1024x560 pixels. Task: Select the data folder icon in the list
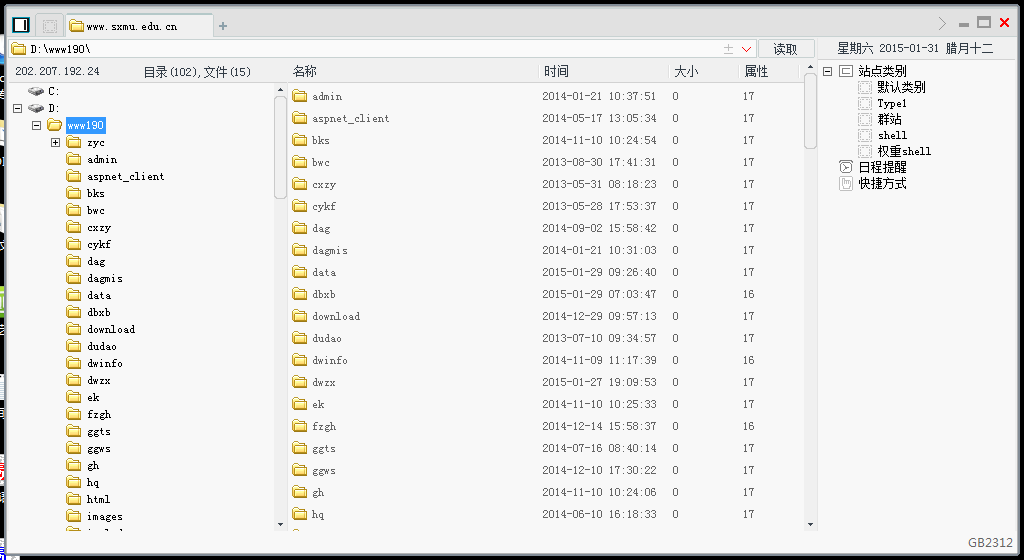(x=300, y=272)
